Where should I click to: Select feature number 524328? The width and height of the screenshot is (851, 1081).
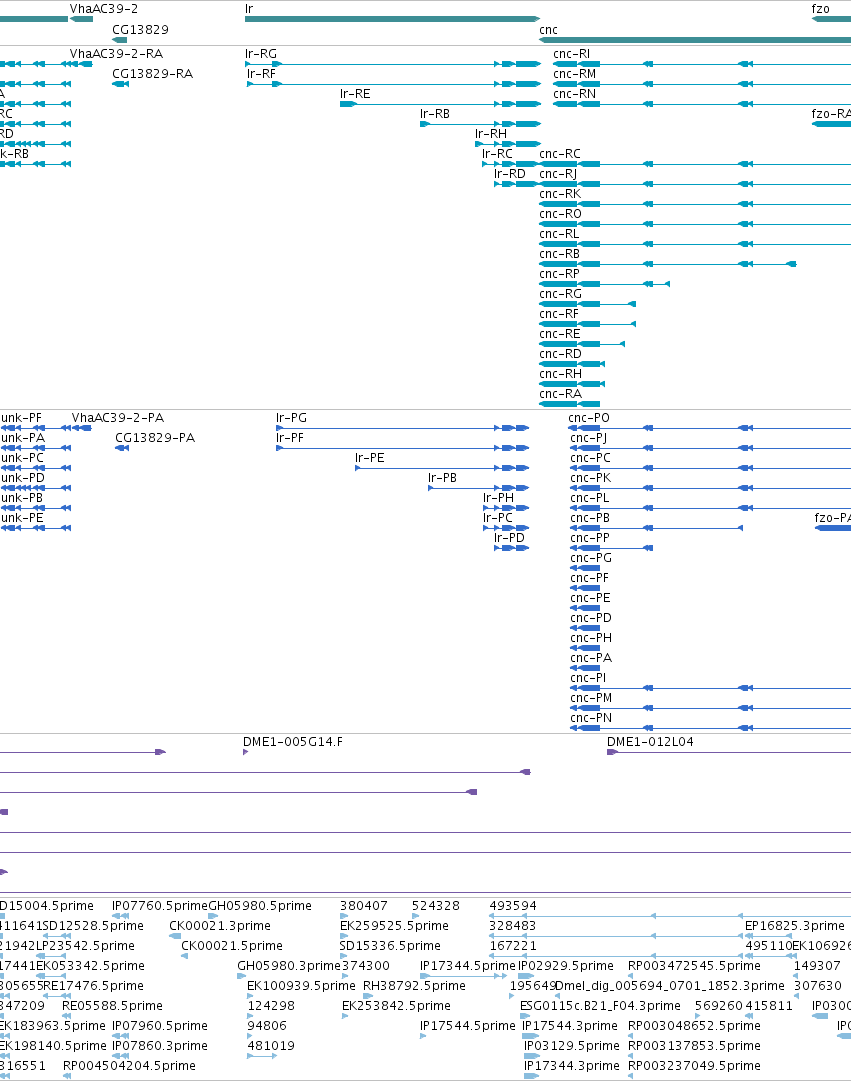pos(436,906)
